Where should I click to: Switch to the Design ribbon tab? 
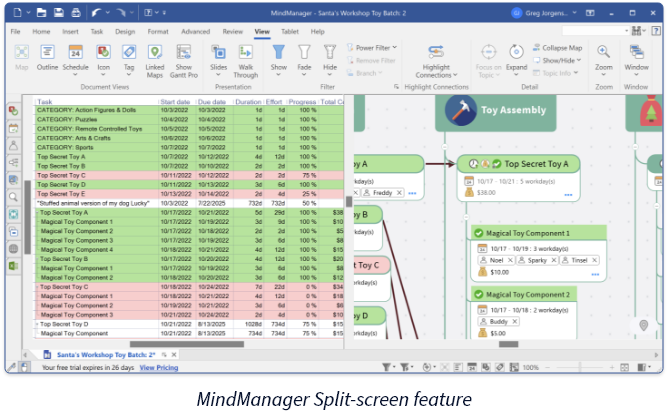click(x=125, y=32)
